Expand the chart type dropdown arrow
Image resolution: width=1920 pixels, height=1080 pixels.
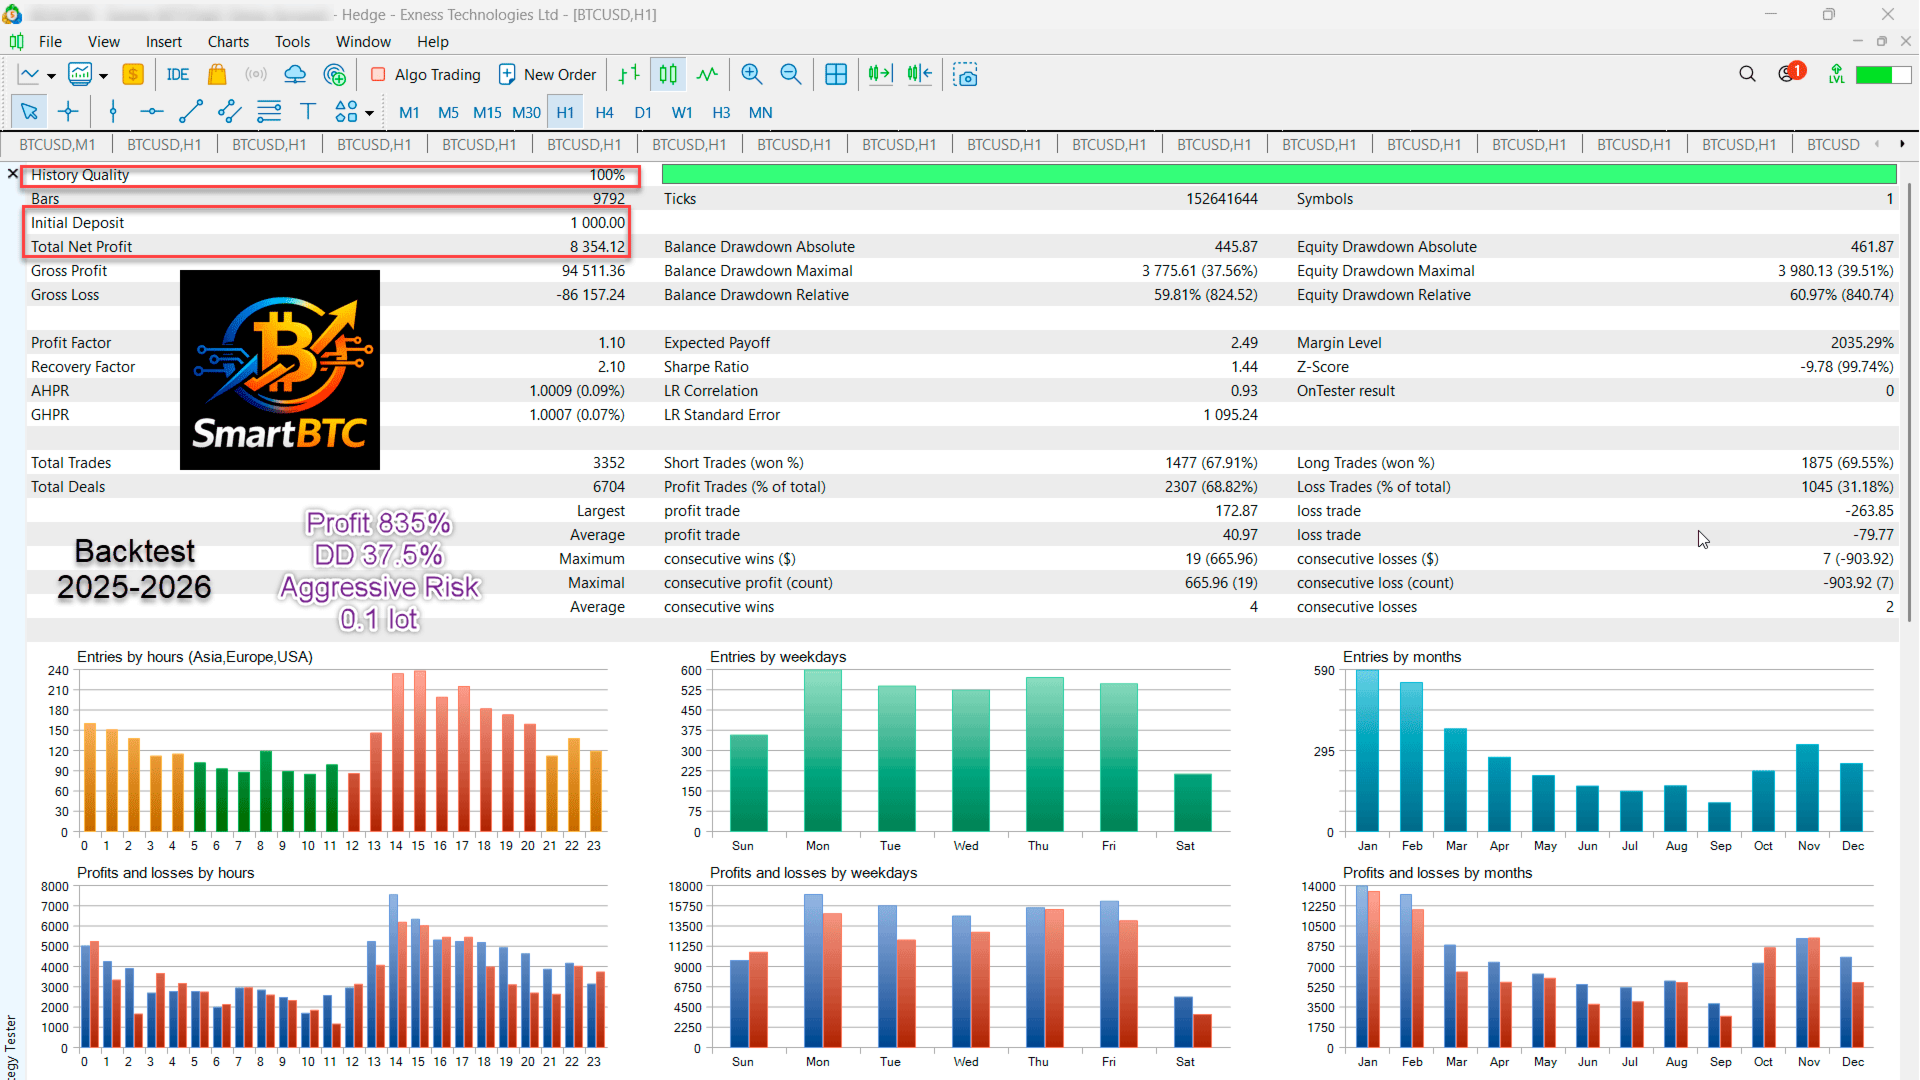[x=51, y=76]
